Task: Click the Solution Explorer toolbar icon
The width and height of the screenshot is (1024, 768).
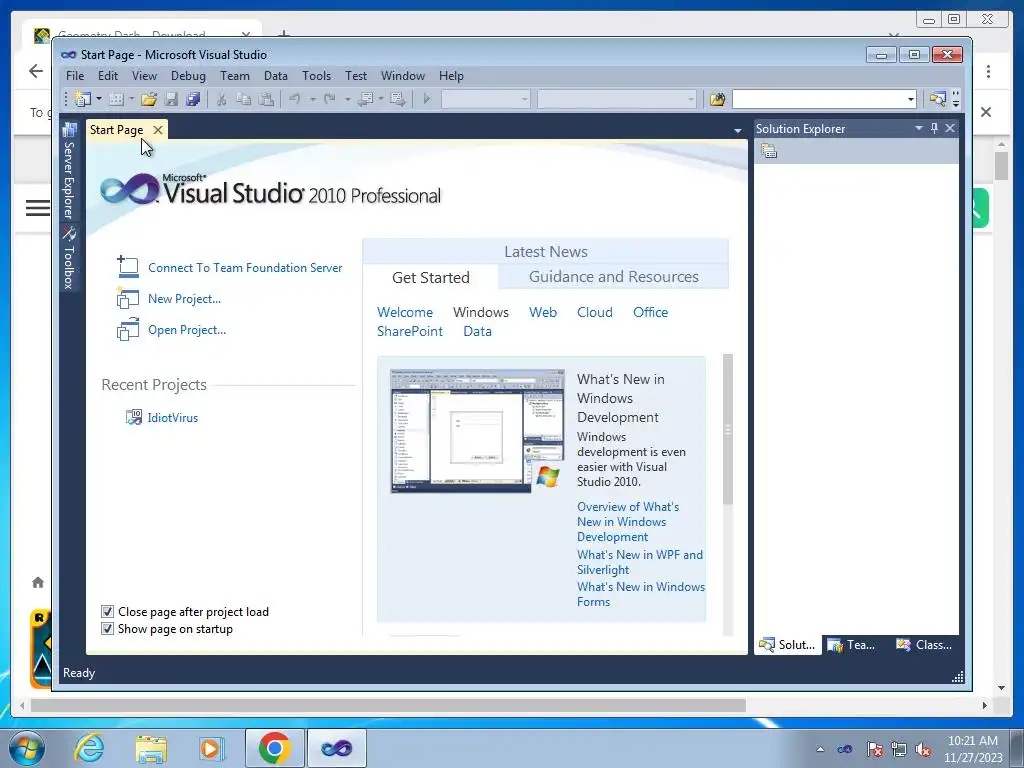Action: [938, 99]
